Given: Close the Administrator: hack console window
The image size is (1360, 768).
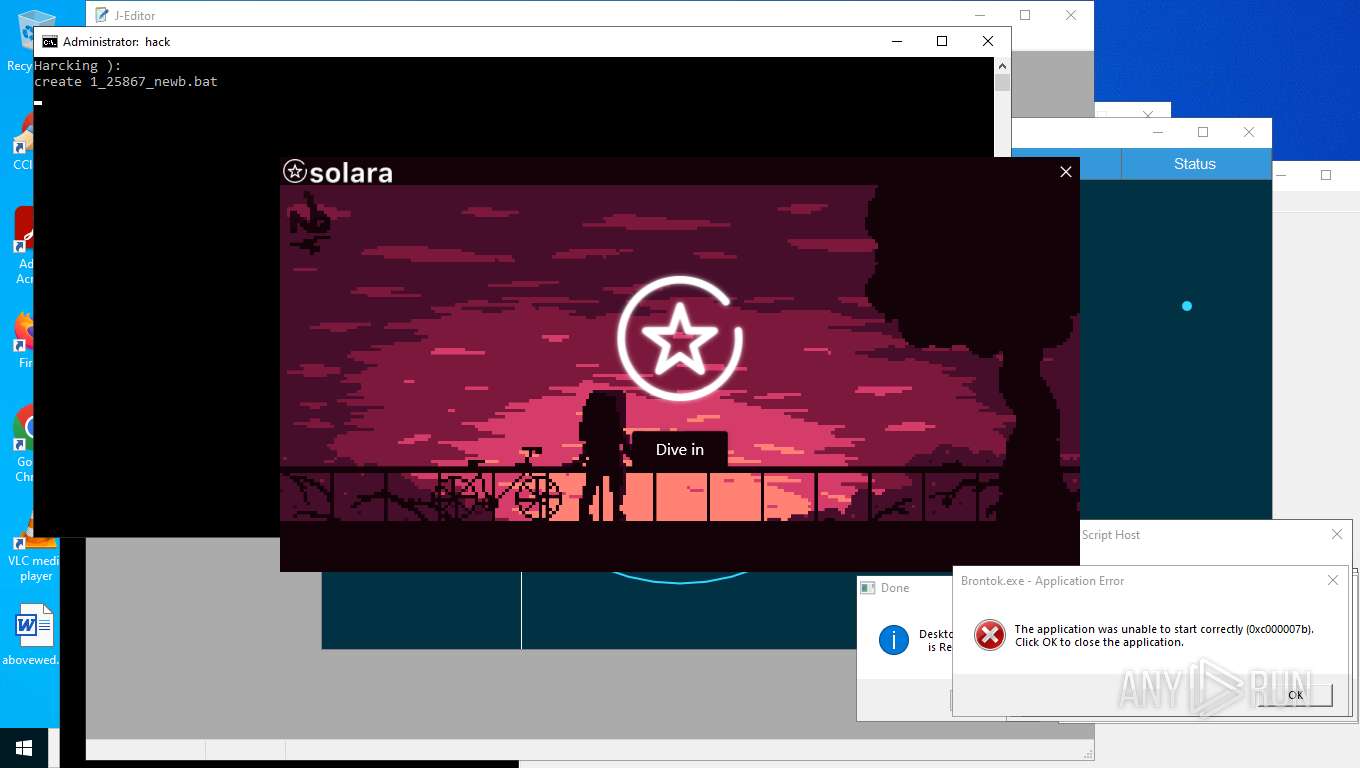Looking at the screenshot, I should (x=988, y=41).
